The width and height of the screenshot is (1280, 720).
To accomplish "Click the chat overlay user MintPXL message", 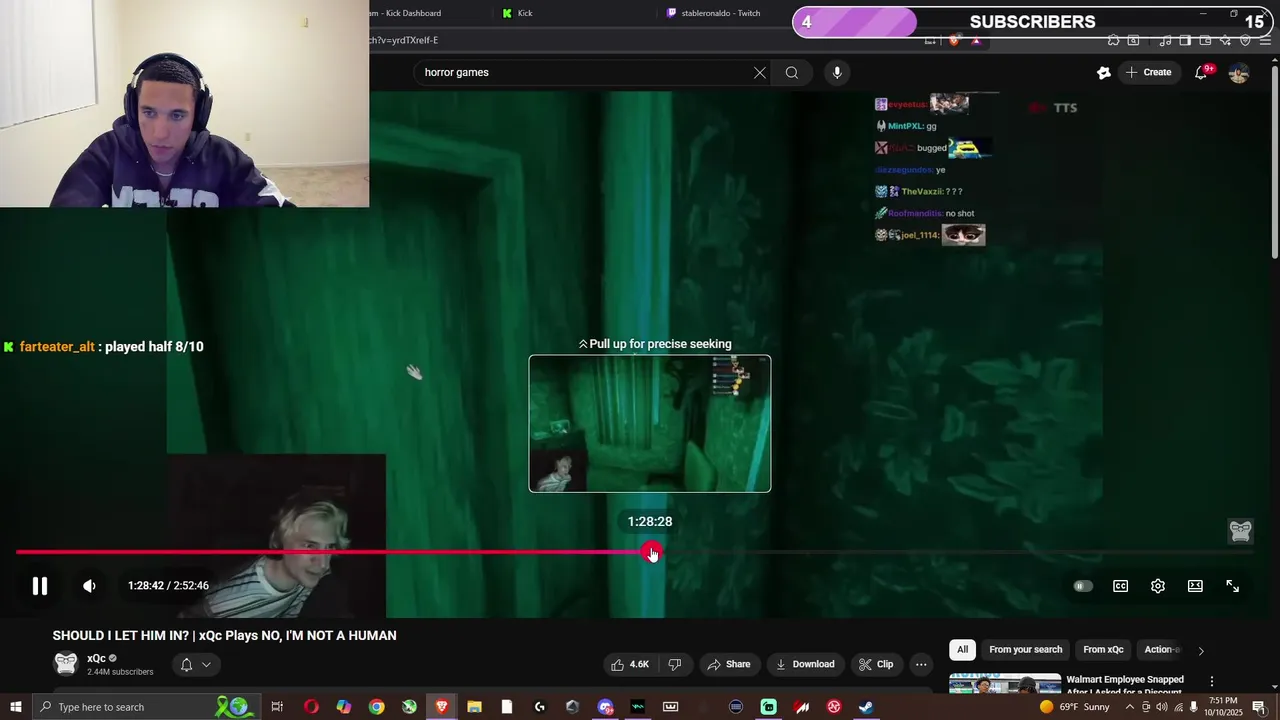I will coord(907,126).
